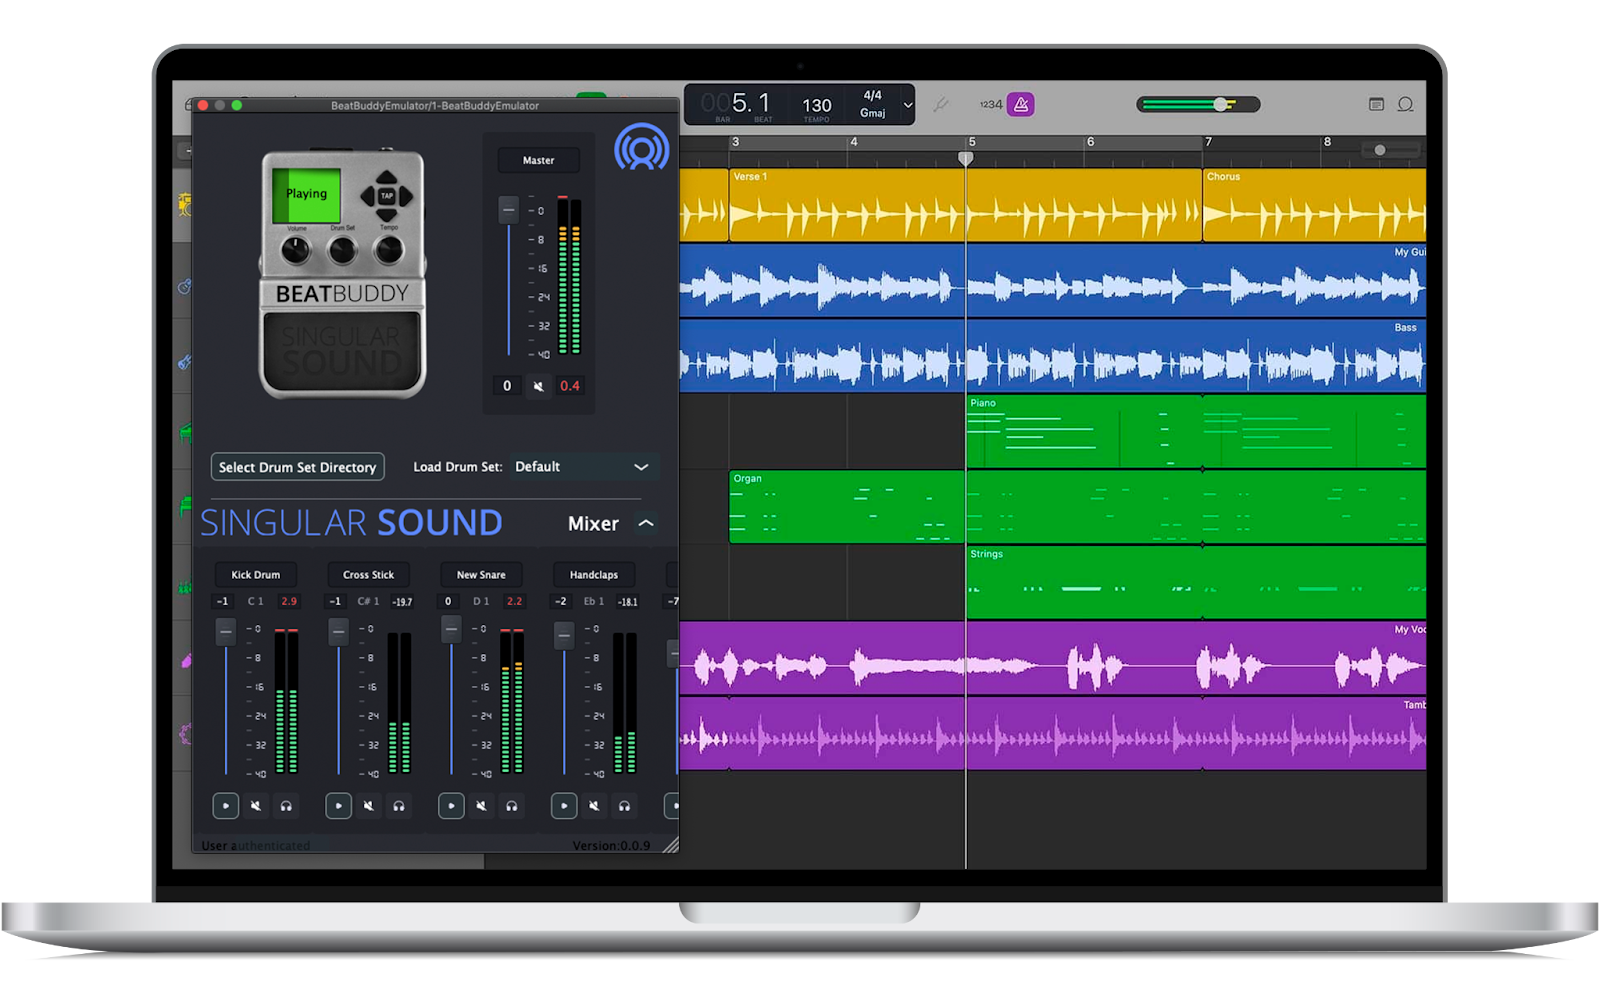The image size is (1600, 1004).
Task: Click the New Snare channel label
Action: pos(481,575)
